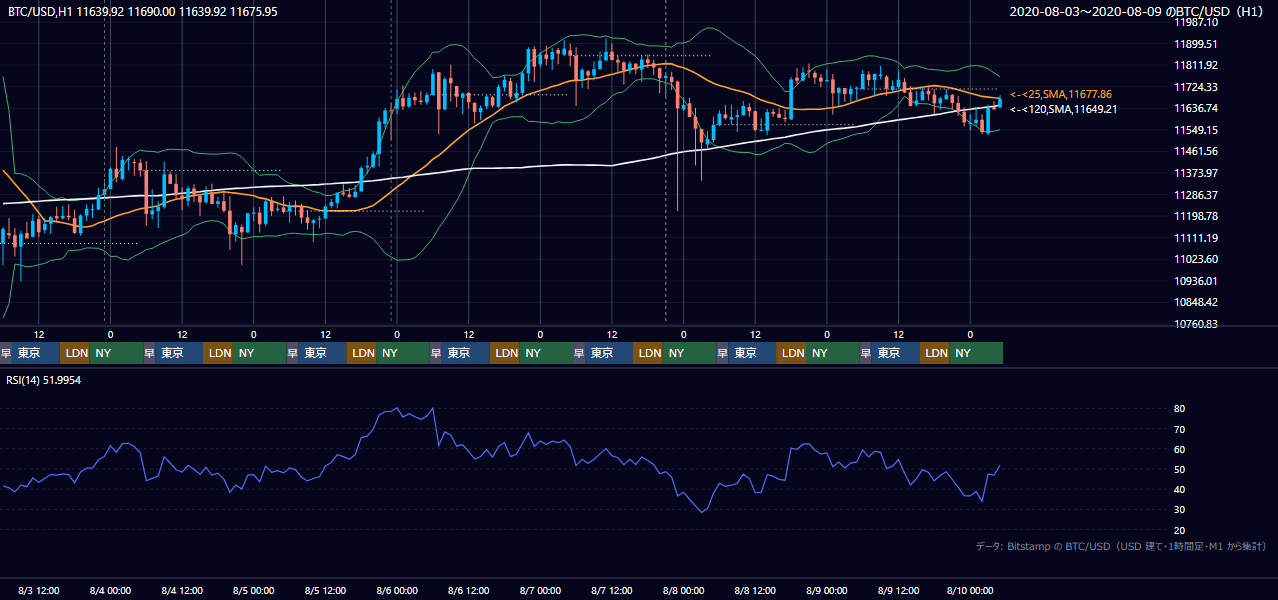Click RSI scale value 50
The width and height of the screenshot is (1278, 600).
(x=1180, y=469)
